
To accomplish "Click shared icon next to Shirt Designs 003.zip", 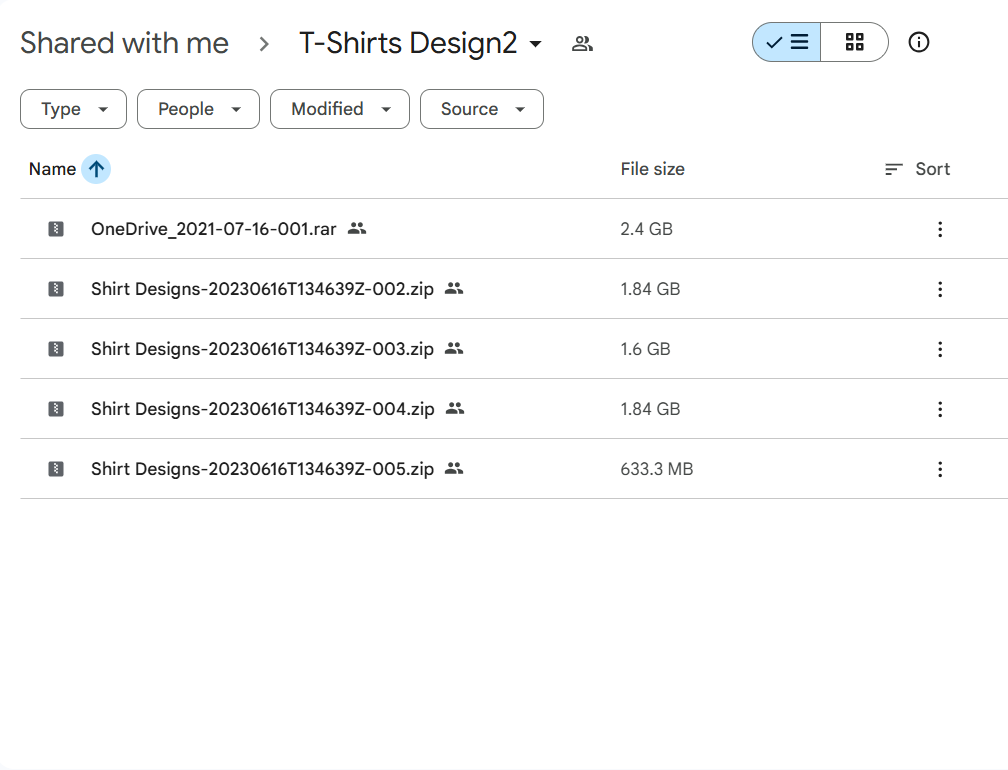I will pos(454,348).
